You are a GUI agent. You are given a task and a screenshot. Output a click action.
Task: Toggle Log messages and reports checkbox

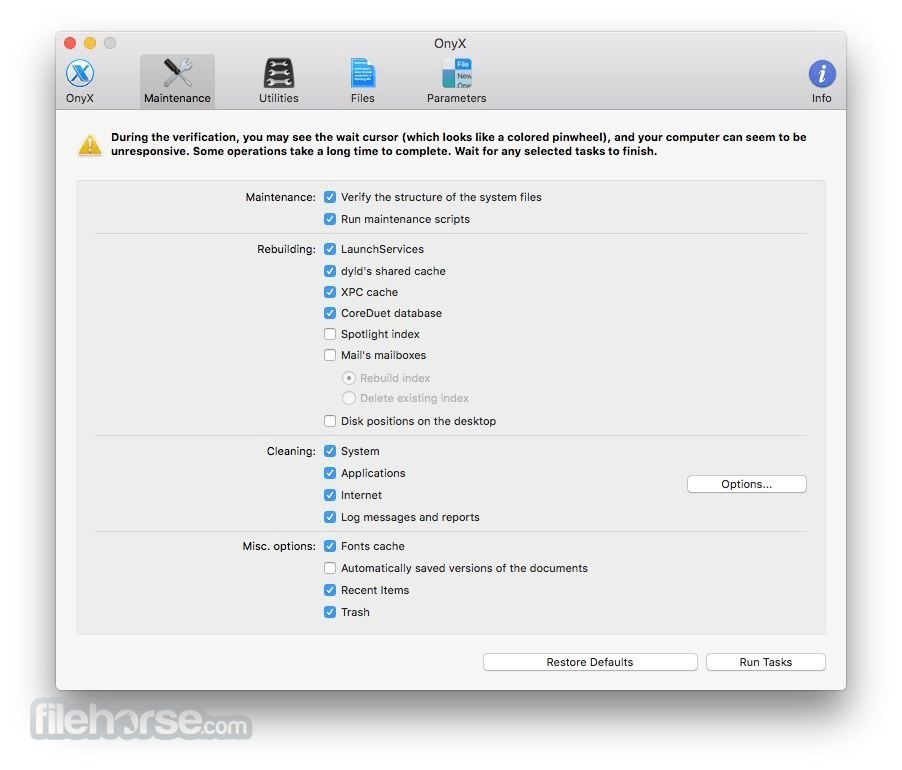330,517
